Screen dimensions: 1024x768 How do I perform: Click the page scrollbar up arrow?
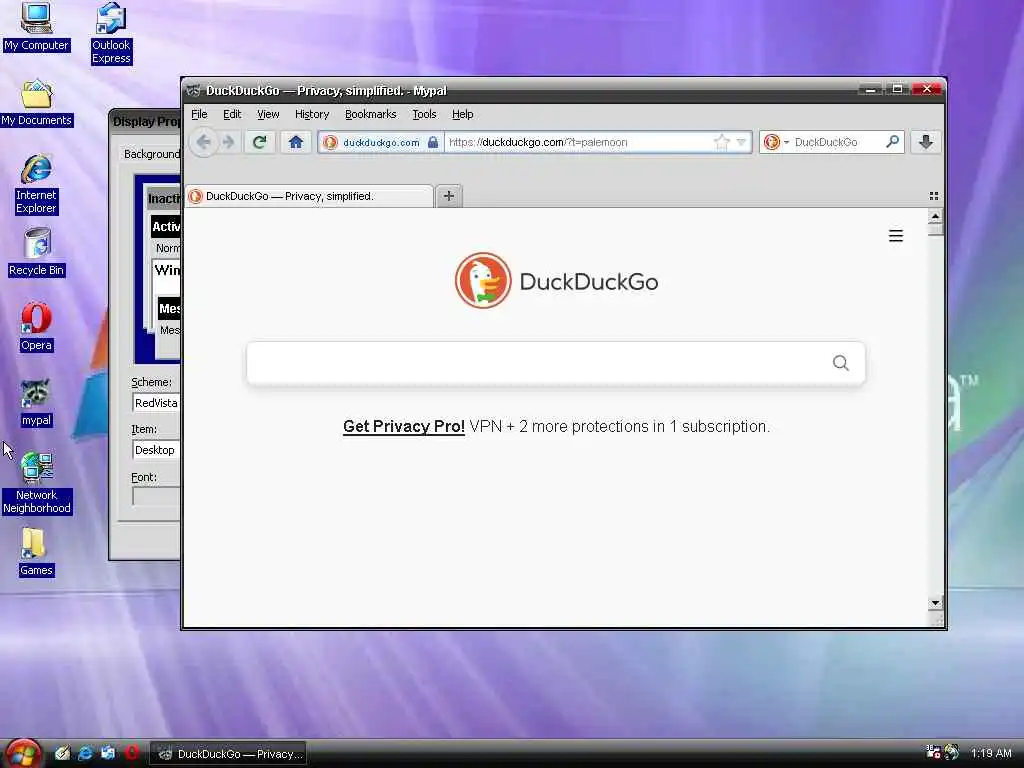[935, 216]
